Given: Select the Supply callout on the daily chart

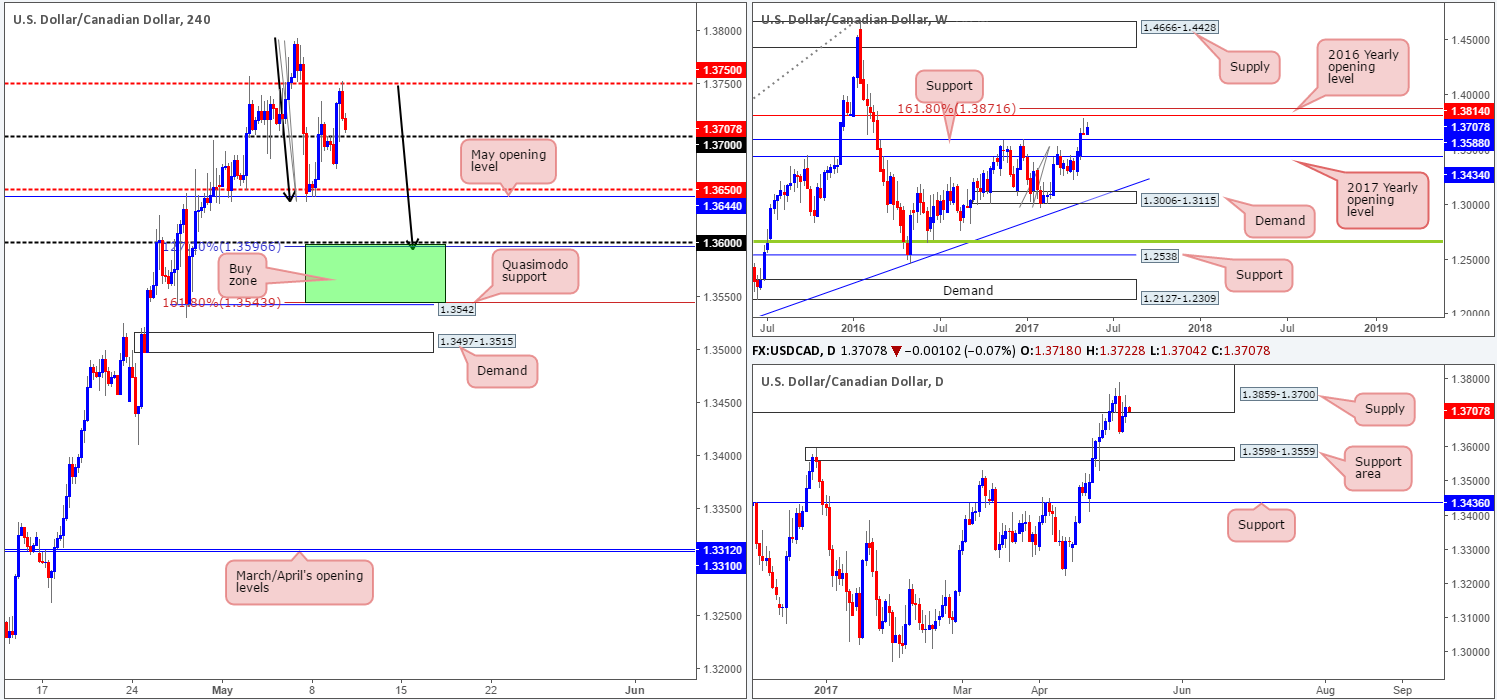Looking at the screenshot, I should pos(1384,409).
